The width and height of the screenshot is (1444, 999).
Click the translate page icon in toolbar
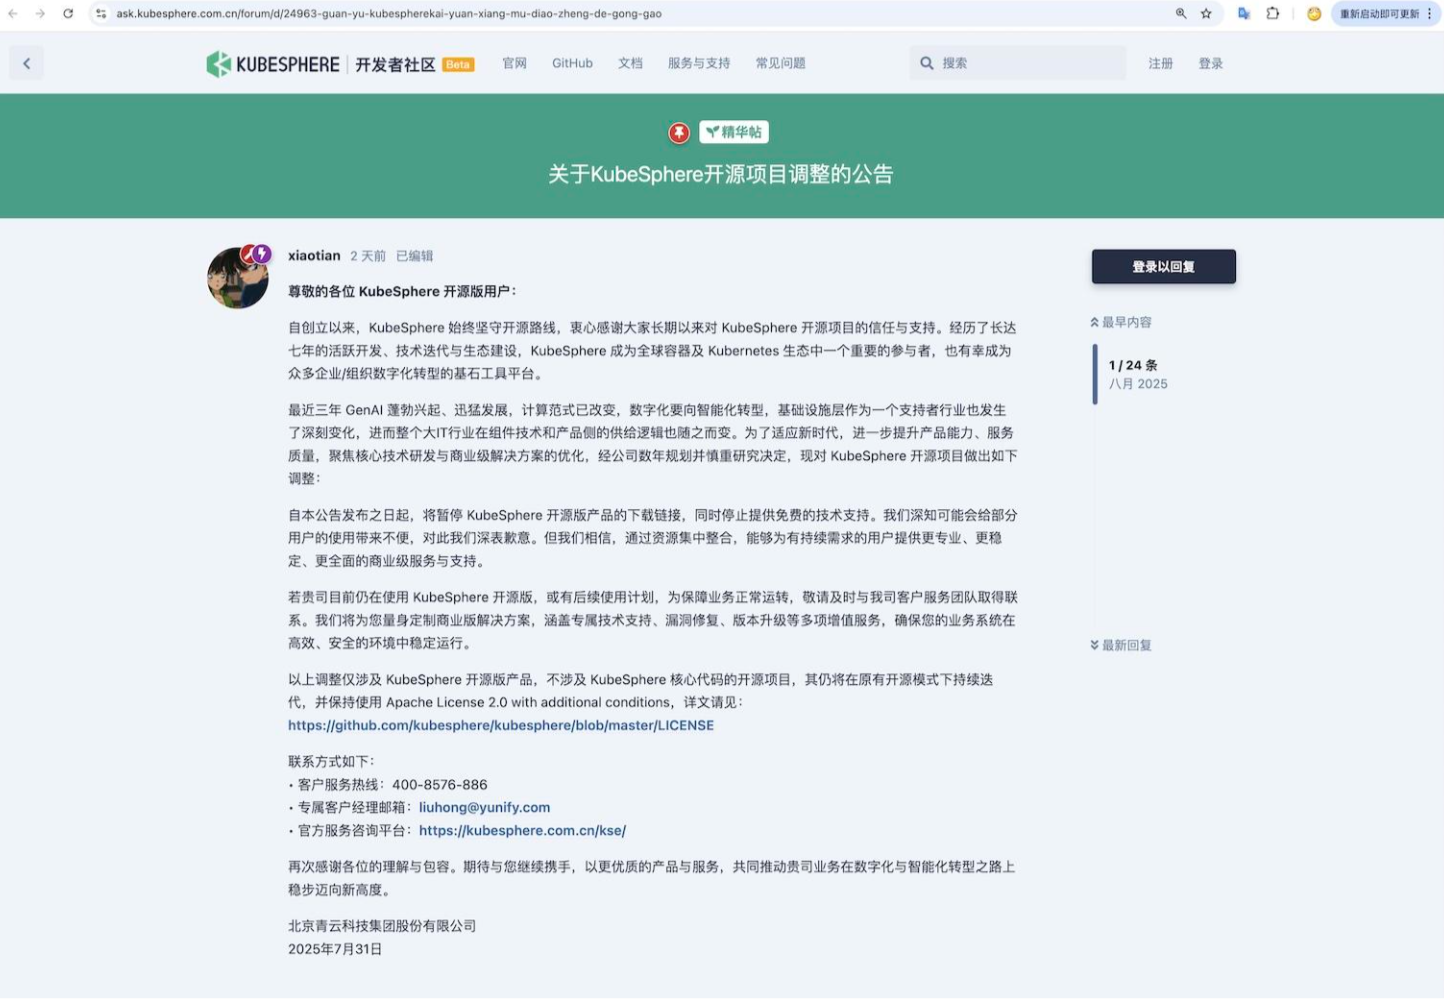tap(1243, 14)
